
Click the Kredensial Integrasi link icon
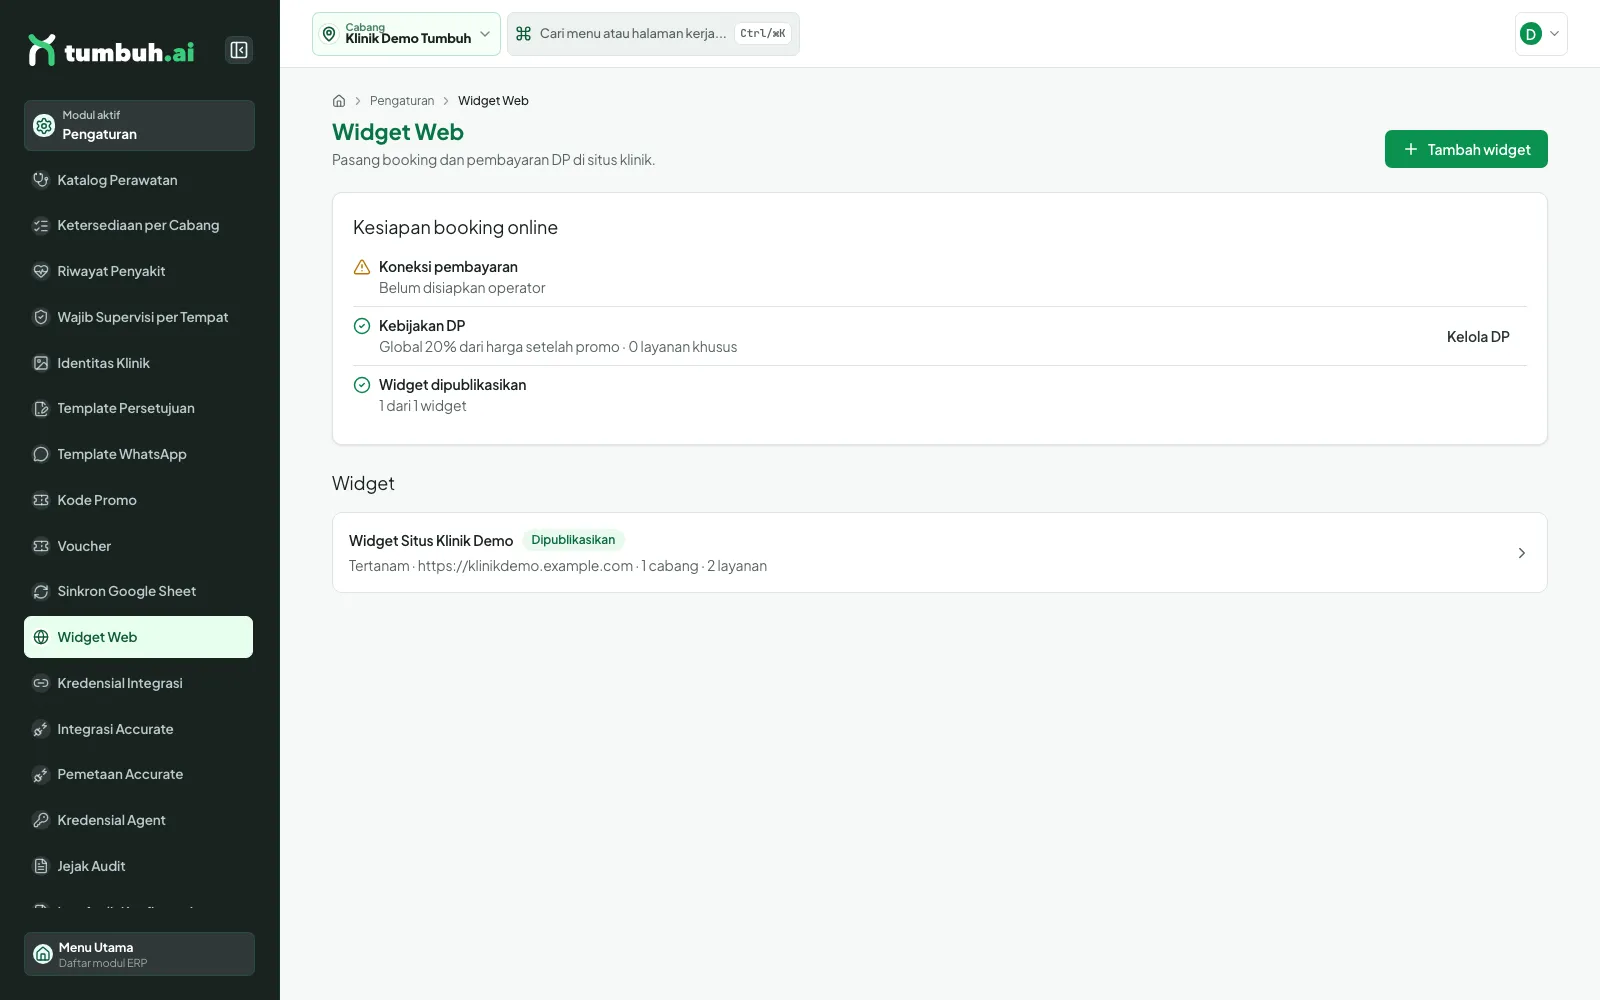(41, 683)
